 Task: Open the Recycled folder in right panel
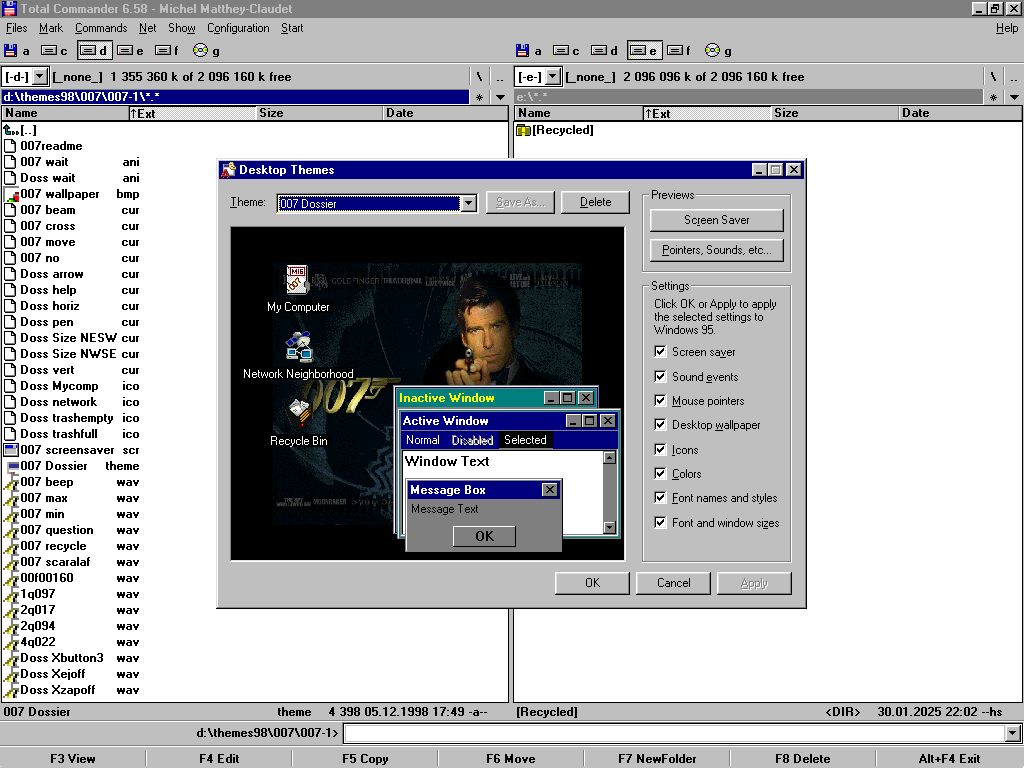pyautogui.click(x=561, y=130)
